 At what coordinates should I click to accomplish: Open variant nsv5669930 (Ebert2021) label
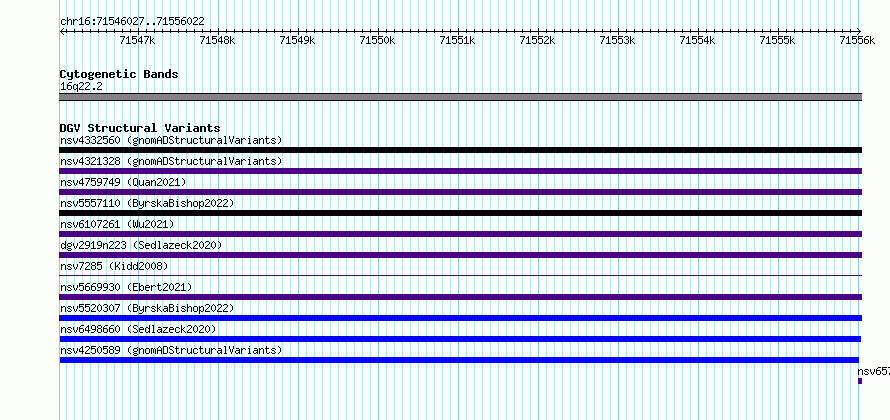click(126, 287)
